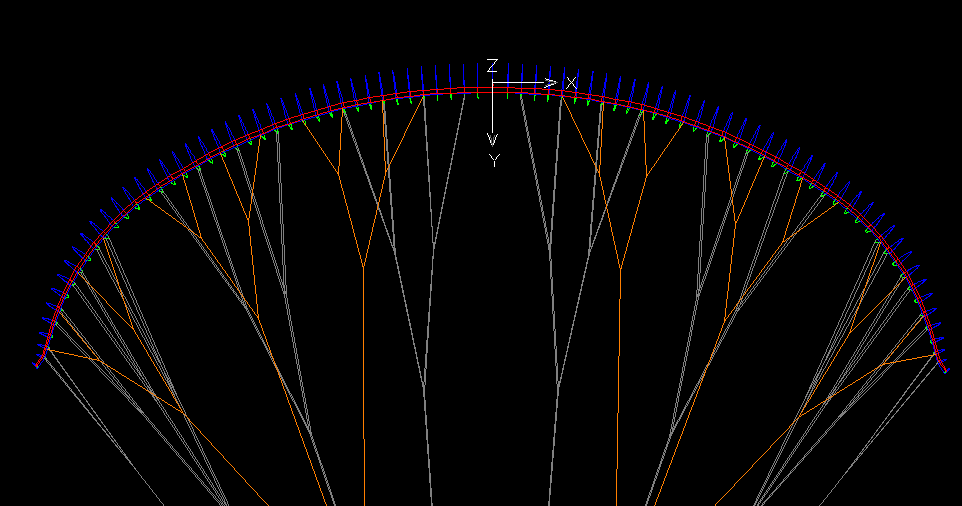
Task: Click the grey line junction left of center
Action: click(x=425, y=386)
